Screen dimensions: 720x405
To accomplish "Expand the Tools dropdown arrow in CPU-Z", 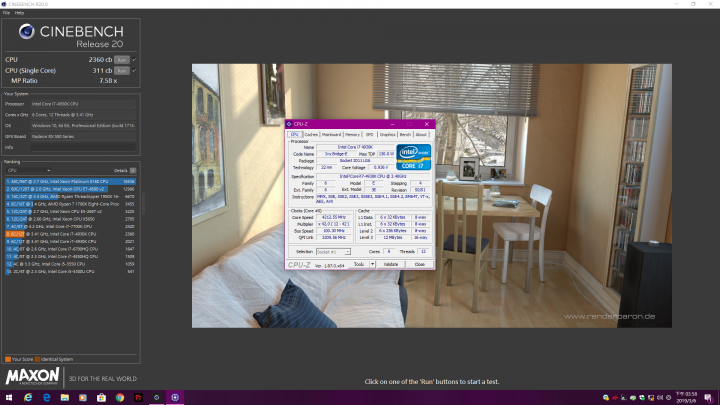I will point(372,264).
